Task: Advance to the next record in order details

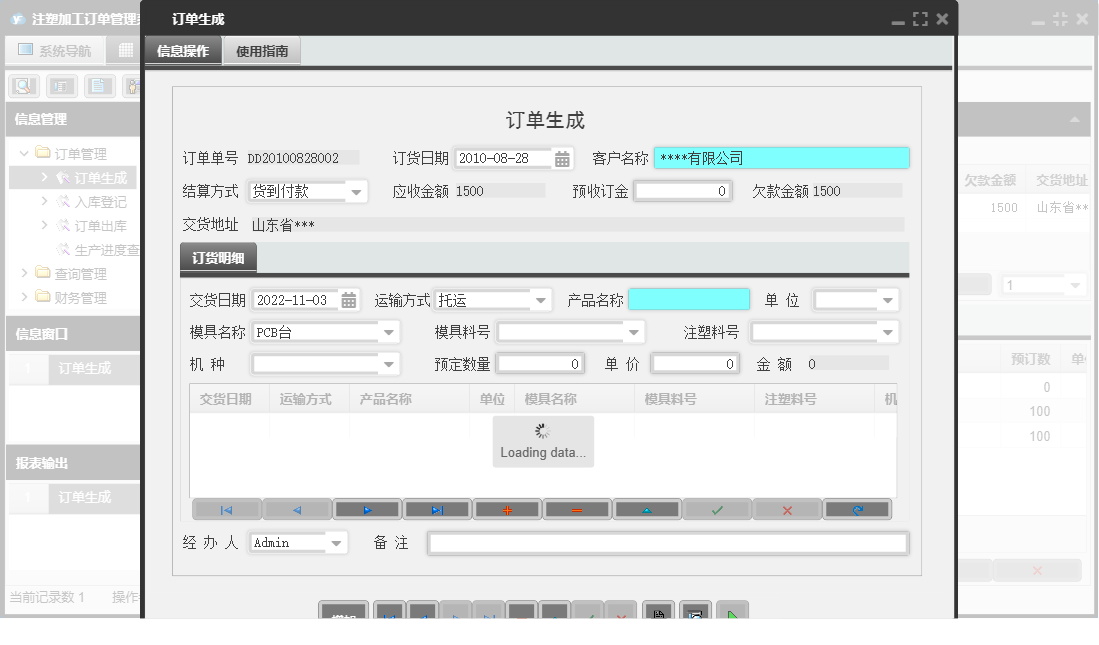Action: pyautogui.click(x=367, y=509)
